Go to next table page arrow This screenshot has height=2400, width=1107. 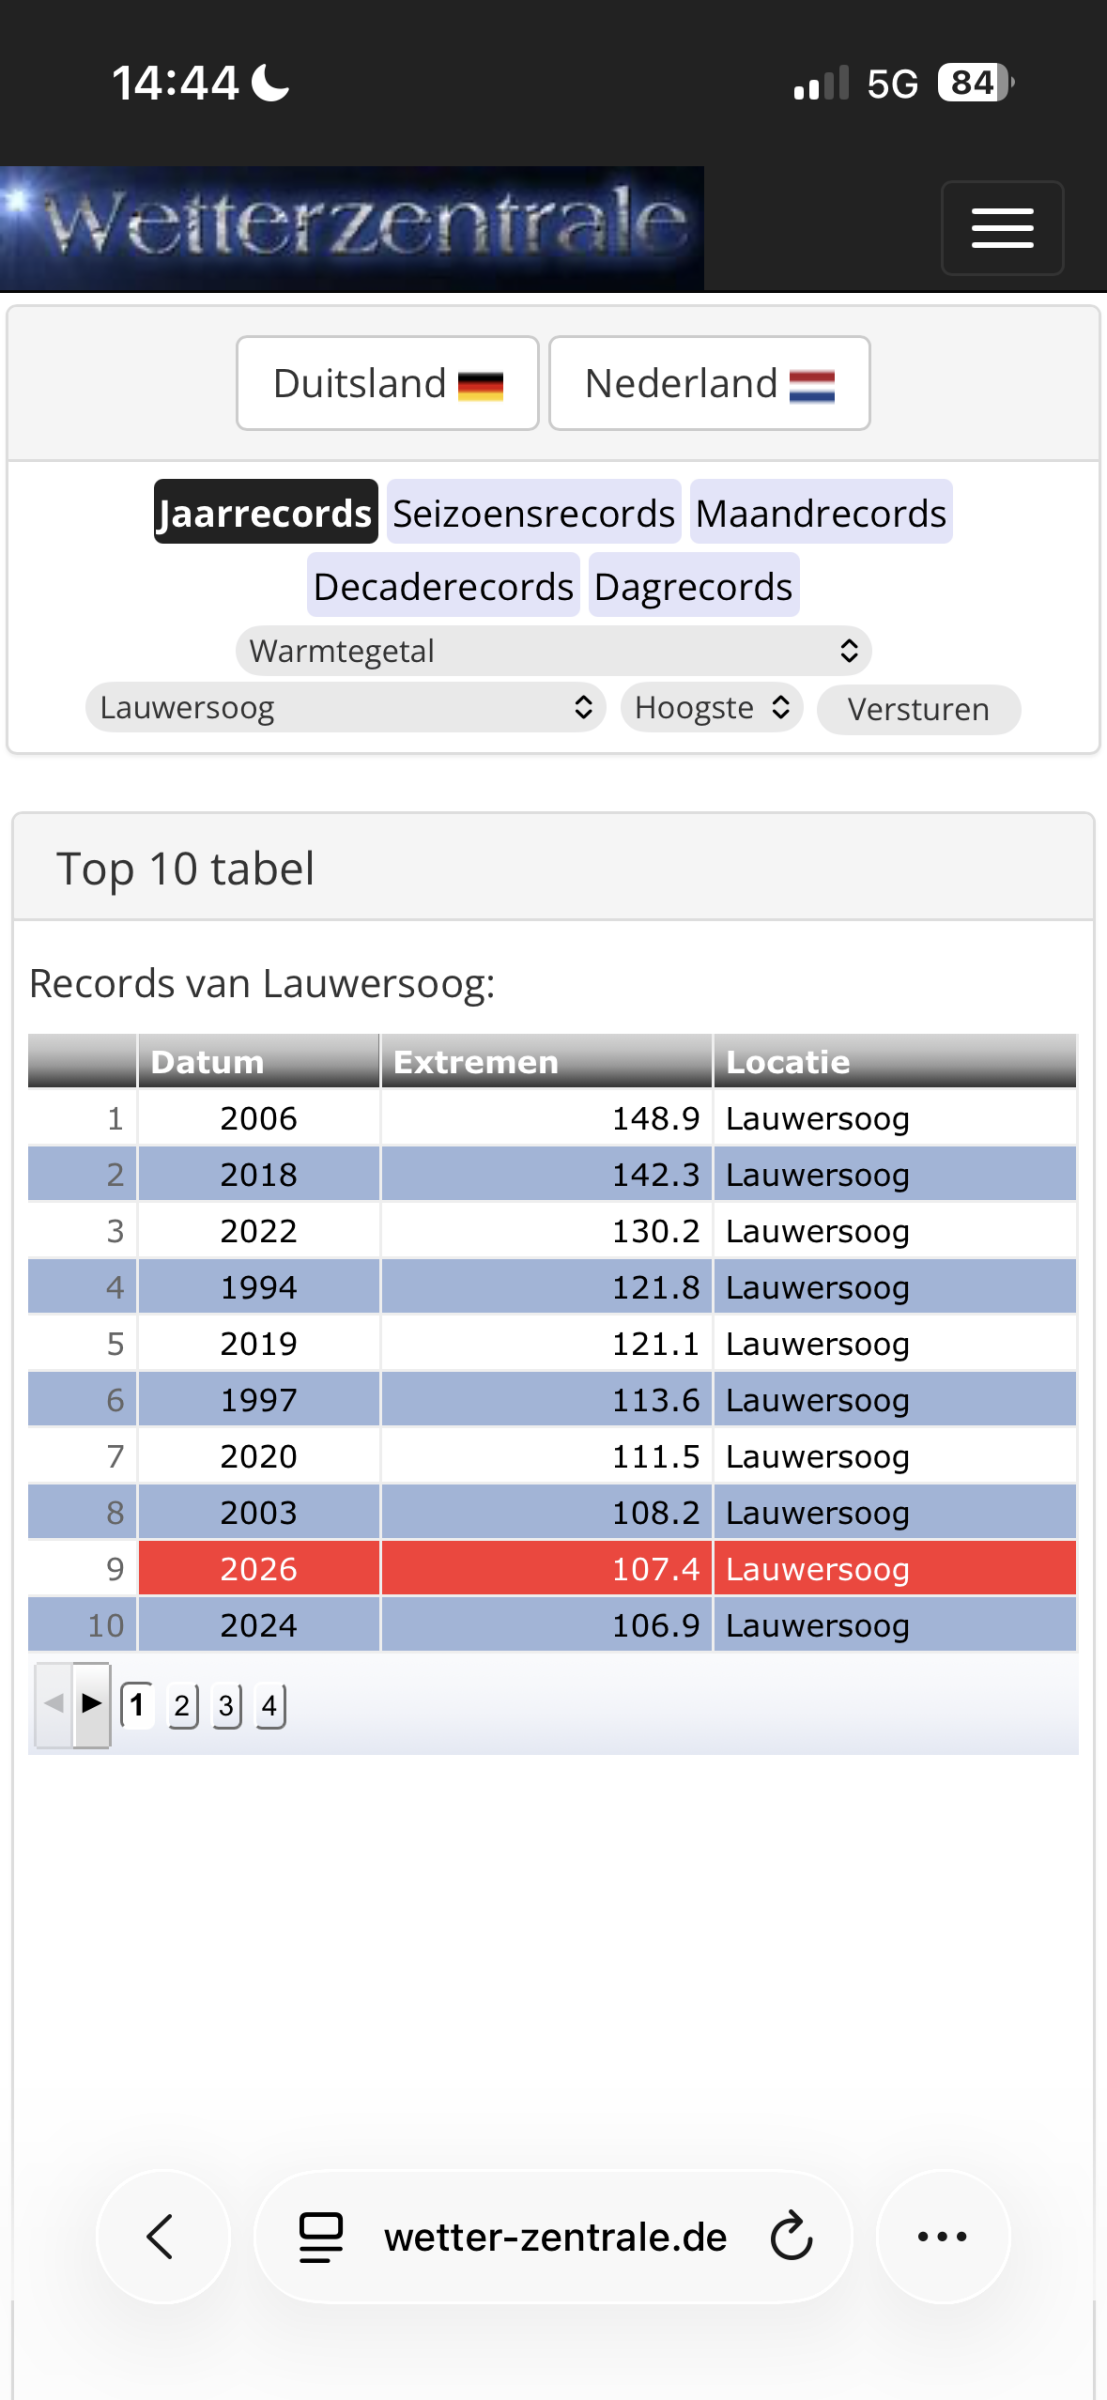[x=92, y=1704]
